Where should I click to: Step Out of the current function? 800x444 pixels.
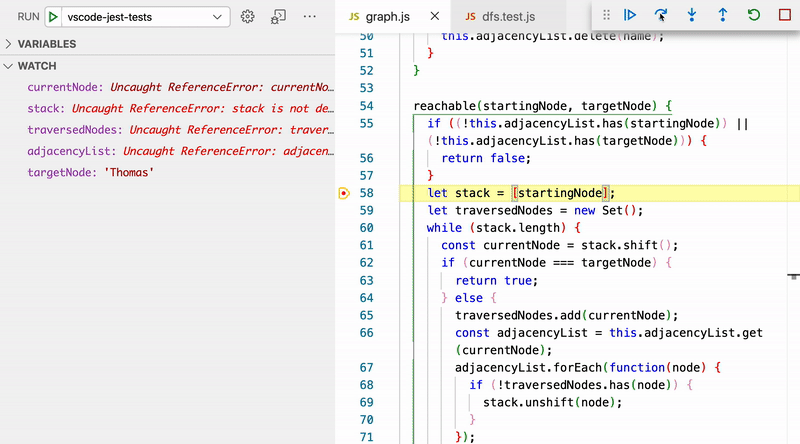722,15
